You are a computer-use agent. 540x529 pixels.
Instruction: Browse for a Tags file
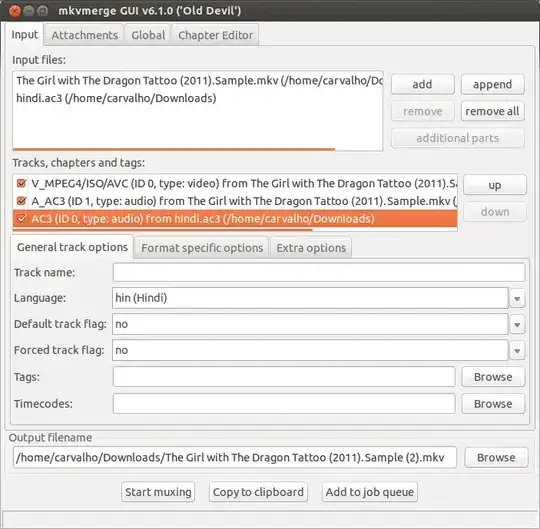pos(493,377)
